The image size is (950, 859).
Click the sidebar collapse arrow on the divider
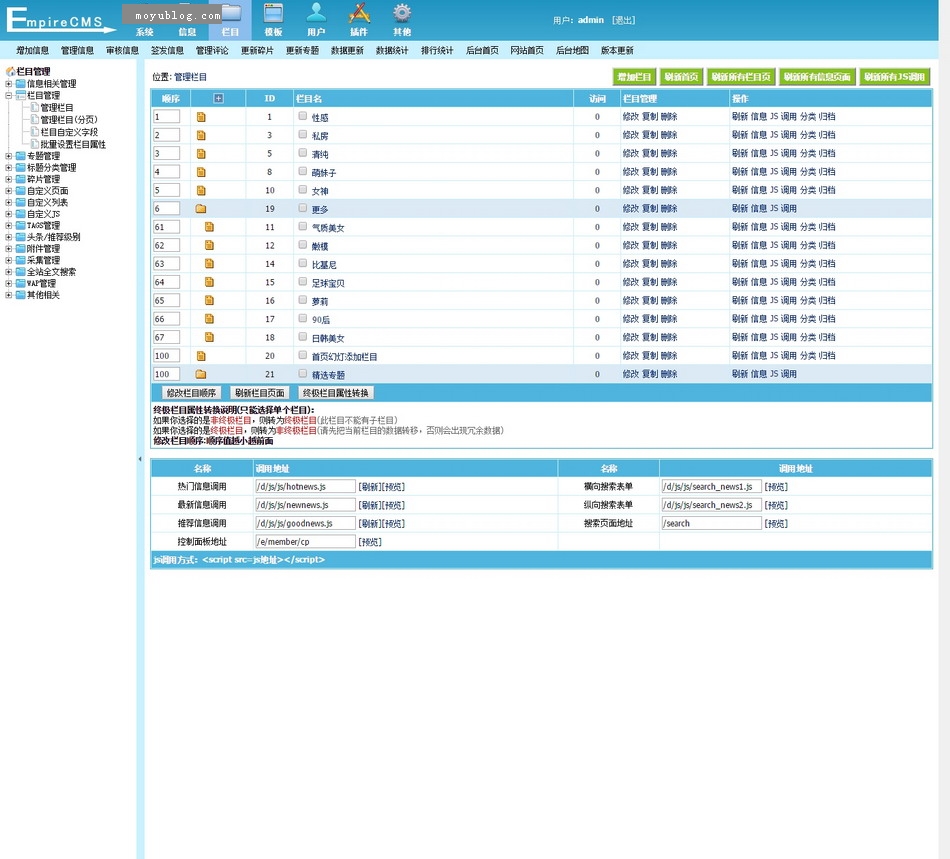click(140, 459)
